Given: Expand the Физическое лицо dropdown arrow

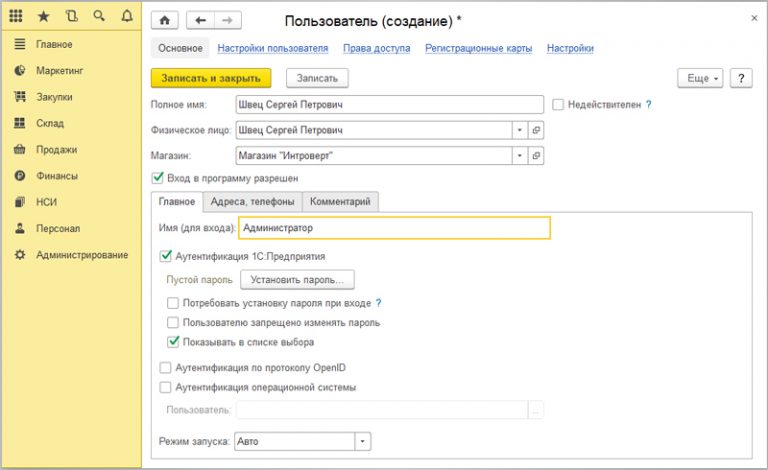Looking at the screenshot, I should [520, 130].
